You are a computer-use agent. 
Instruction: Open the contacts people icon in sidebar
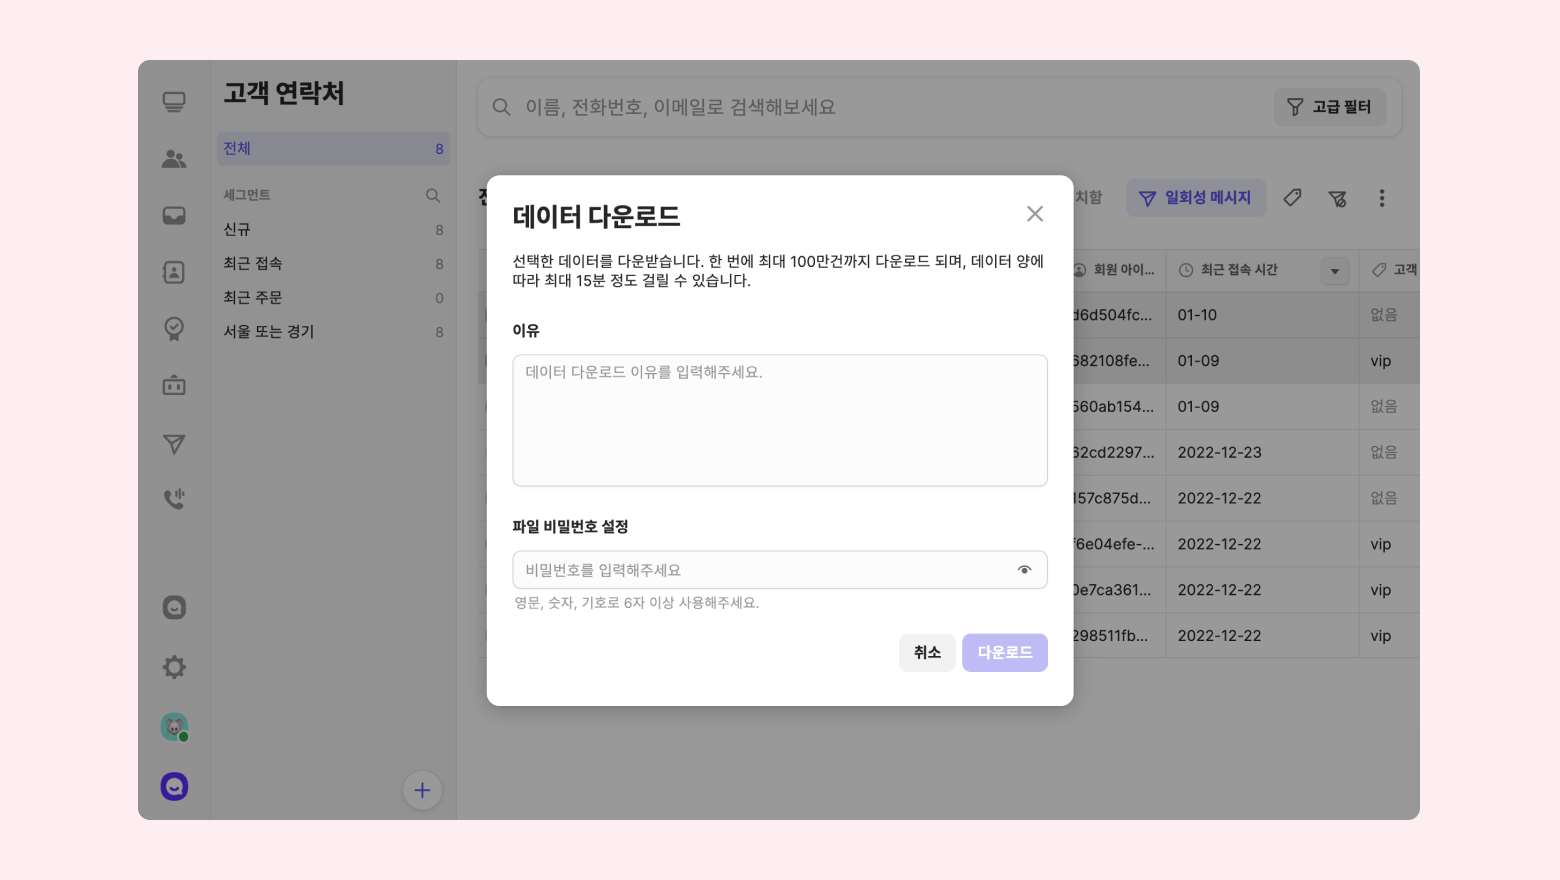point(174,159)
